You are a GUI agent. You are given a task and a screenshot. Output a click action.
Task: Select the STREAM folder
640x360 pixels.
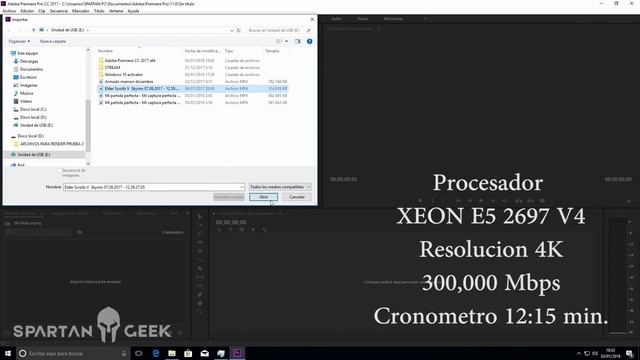click(x=112, y=67)
